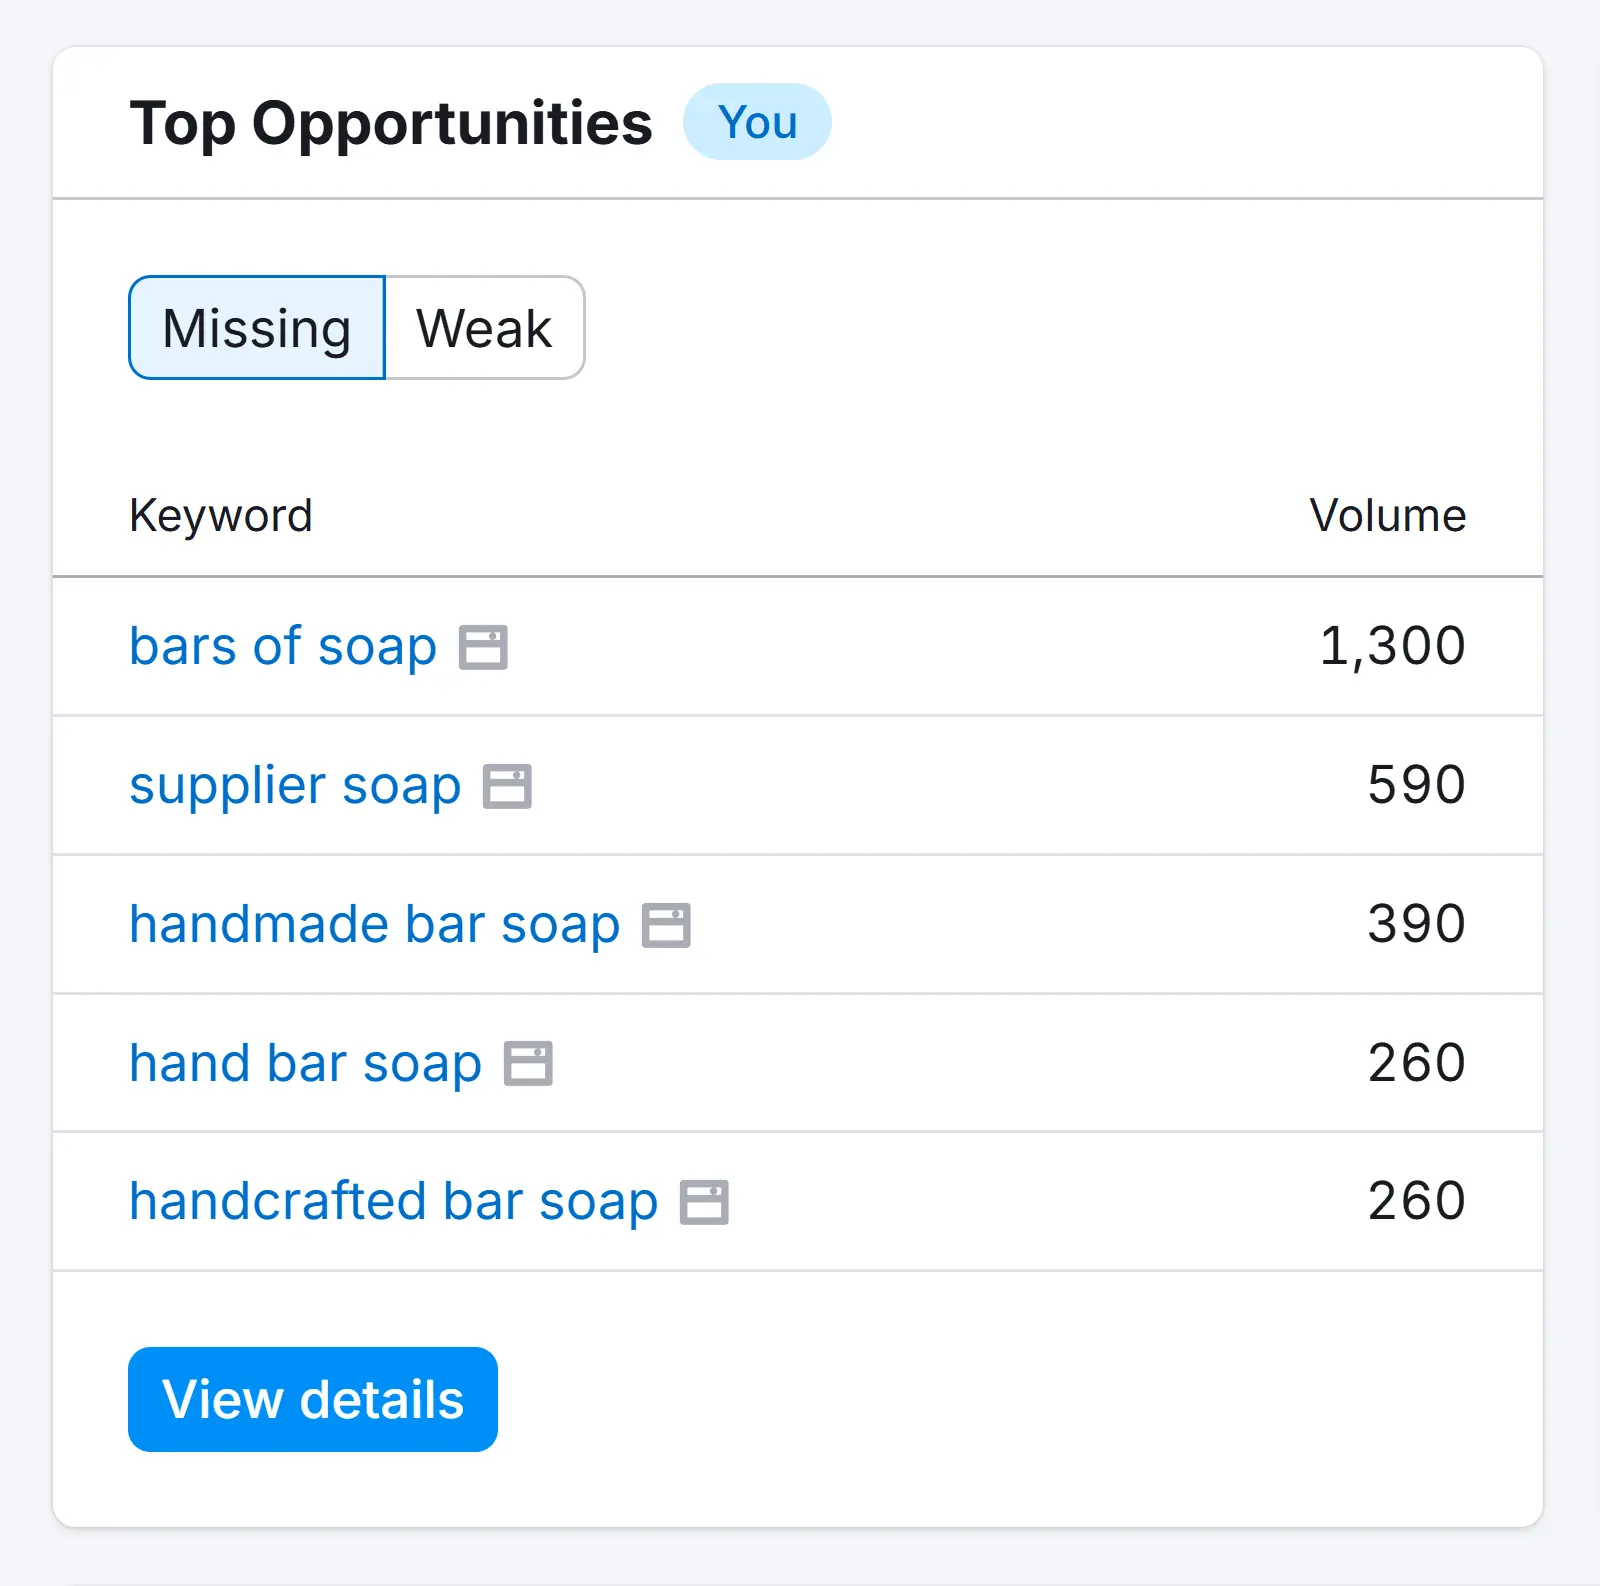Open the "hand bar soap" keyword link

(304, 1061)
